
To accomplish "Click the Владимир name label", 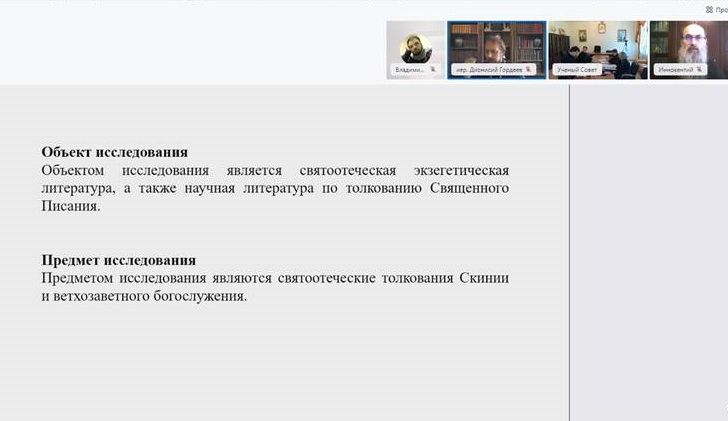I will point(410,70).
